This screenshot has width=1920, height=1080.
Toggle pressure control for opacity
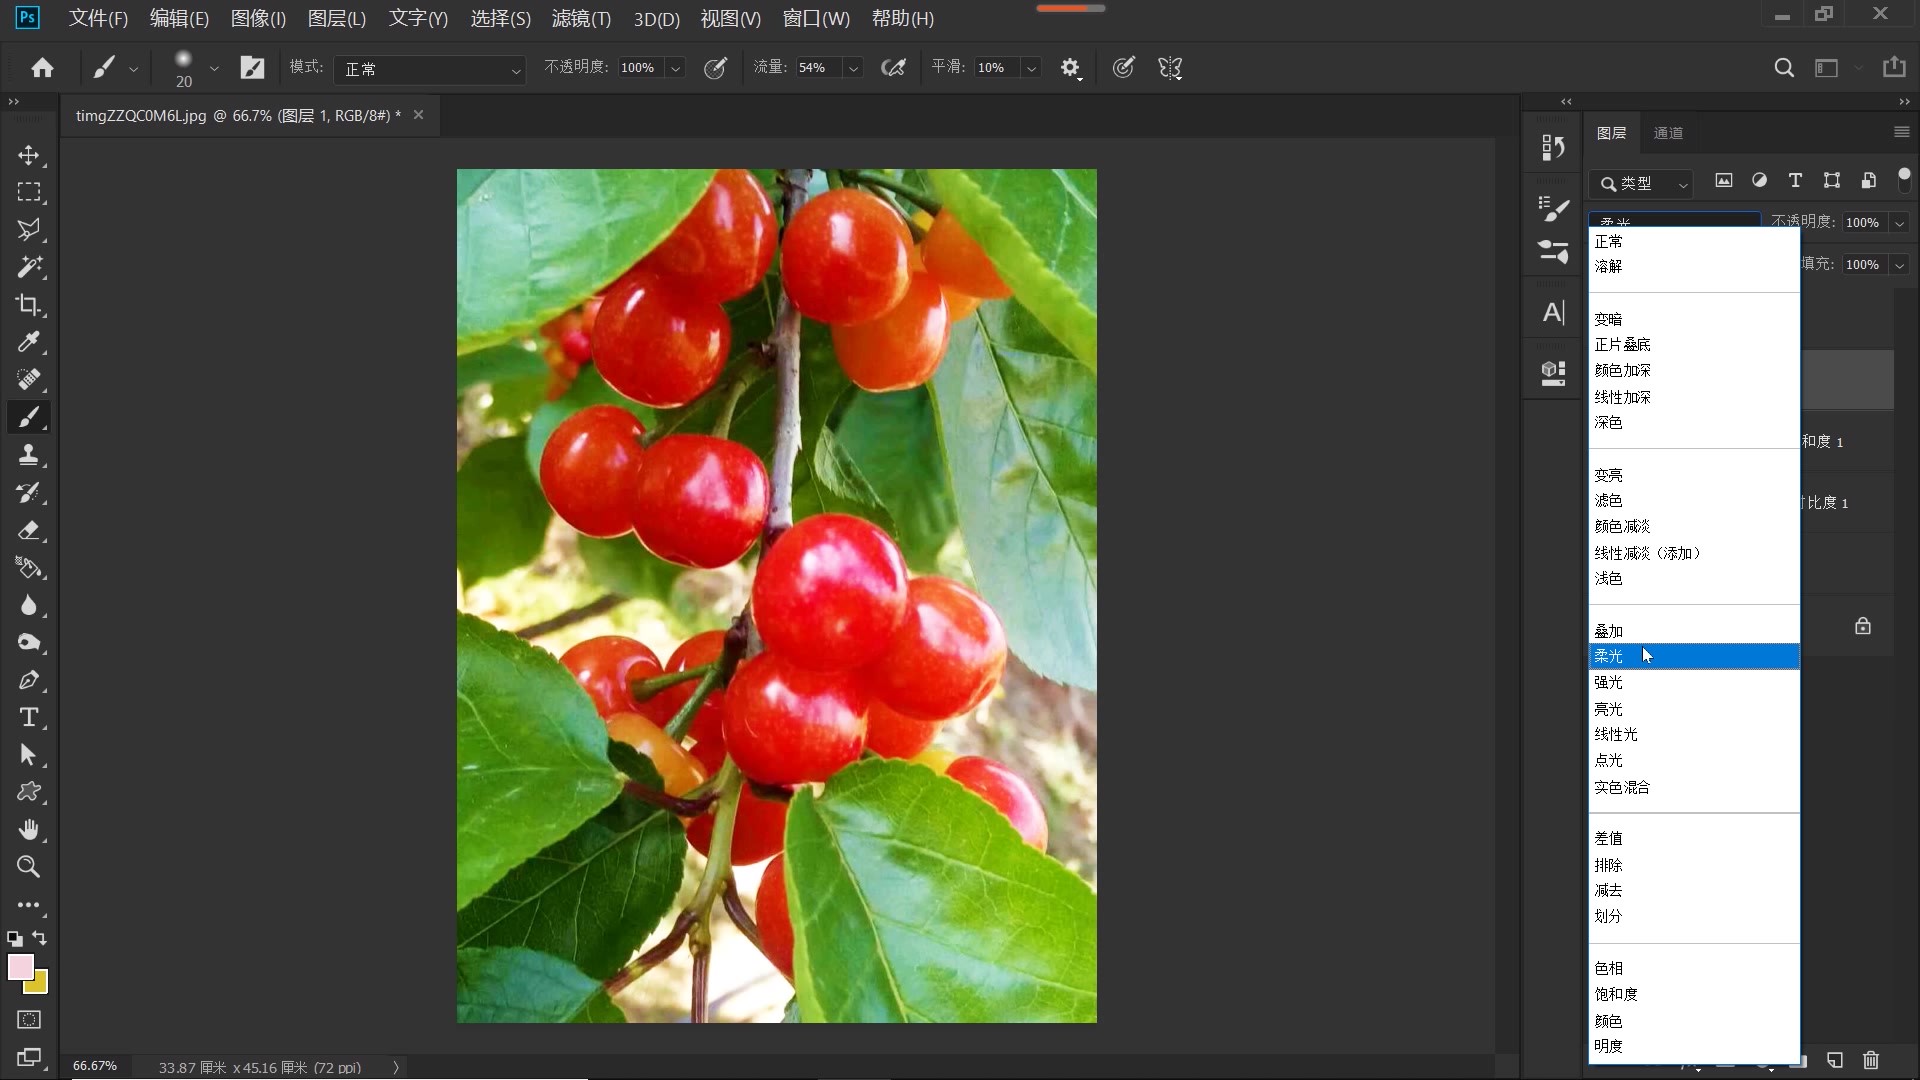(715, 68)
